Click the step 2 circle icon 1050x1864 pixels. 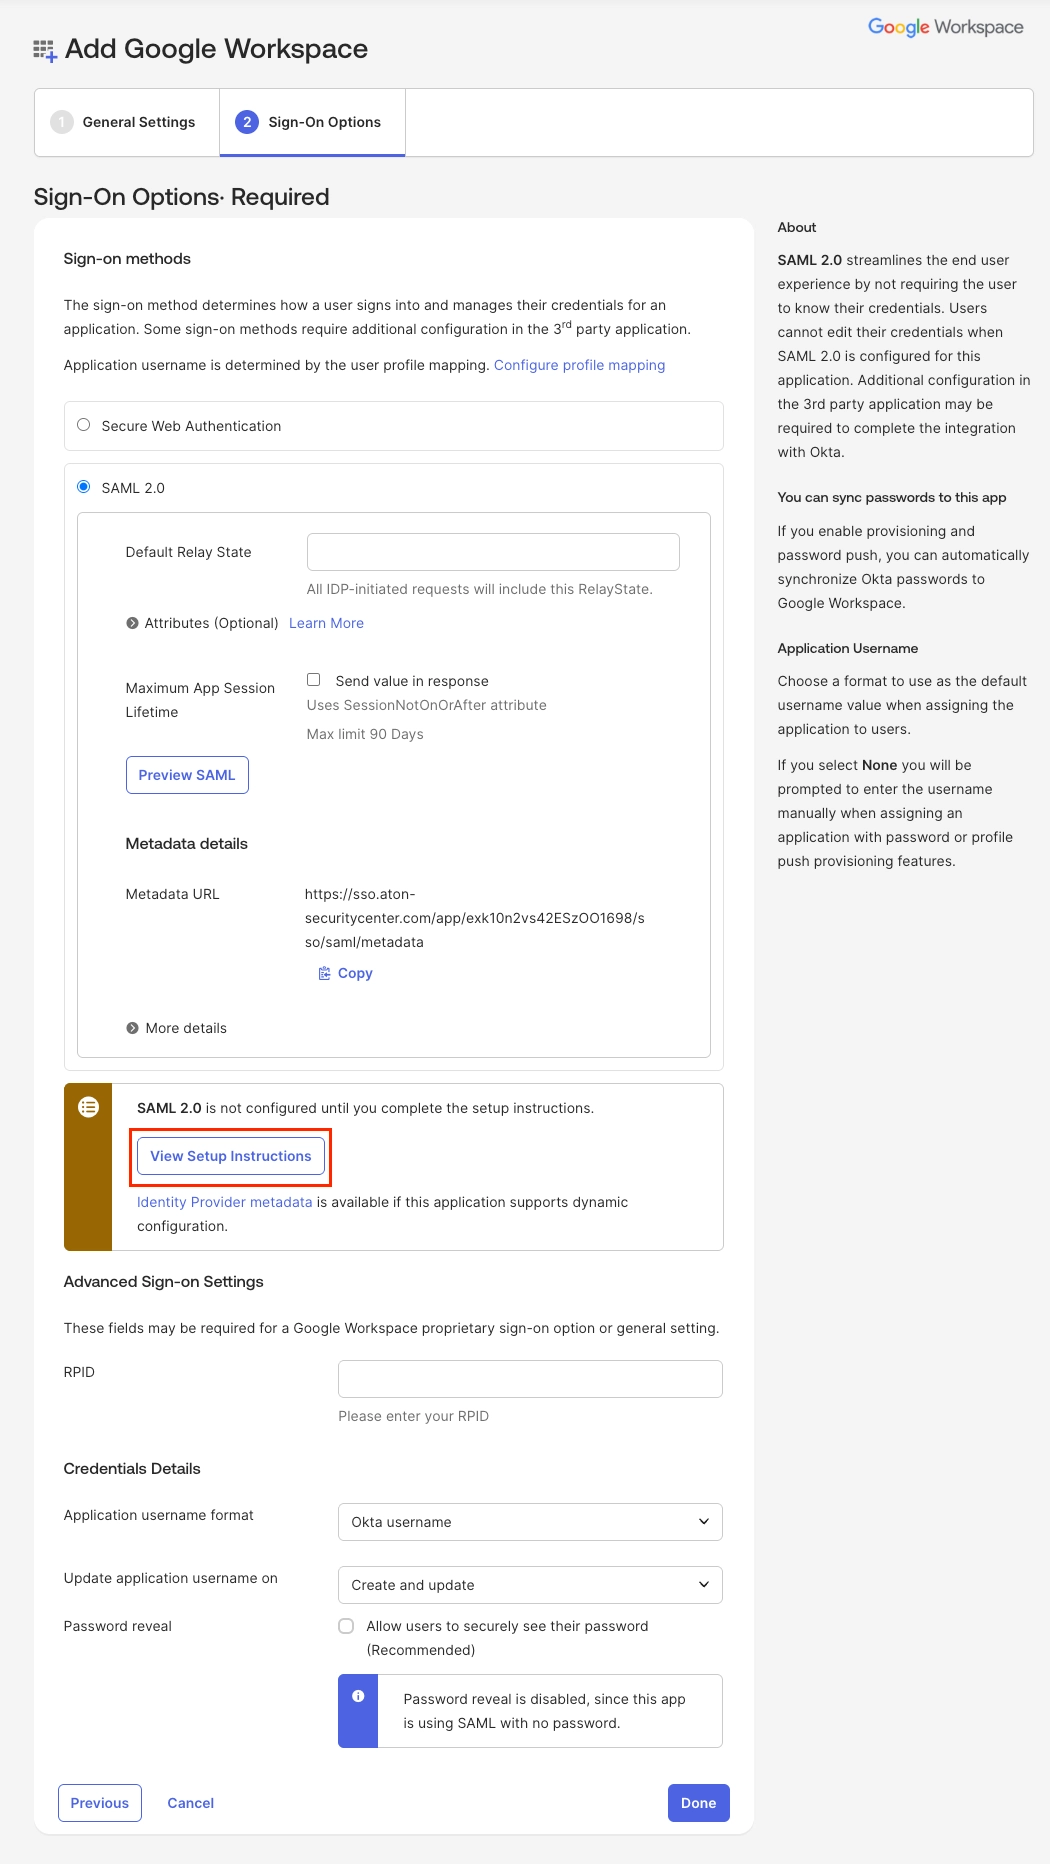(x=247, y=122)
